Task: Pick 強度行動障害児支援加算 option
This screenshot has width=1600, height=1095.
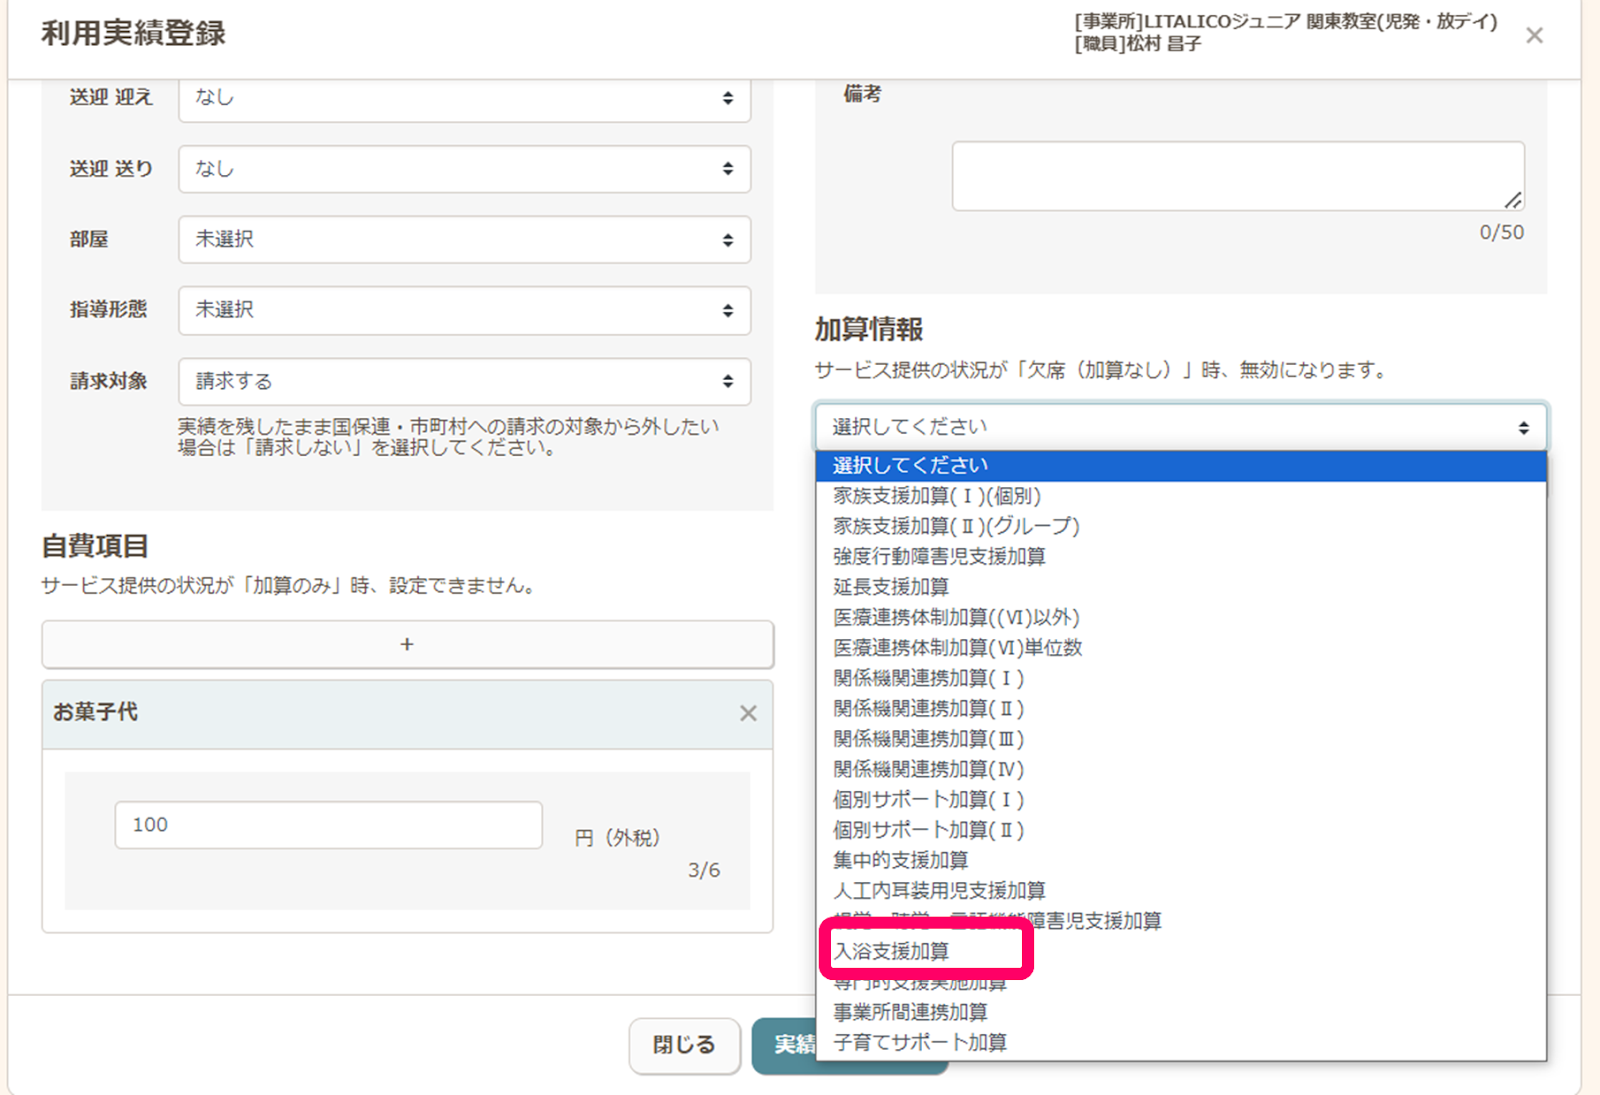Action: 939,556
